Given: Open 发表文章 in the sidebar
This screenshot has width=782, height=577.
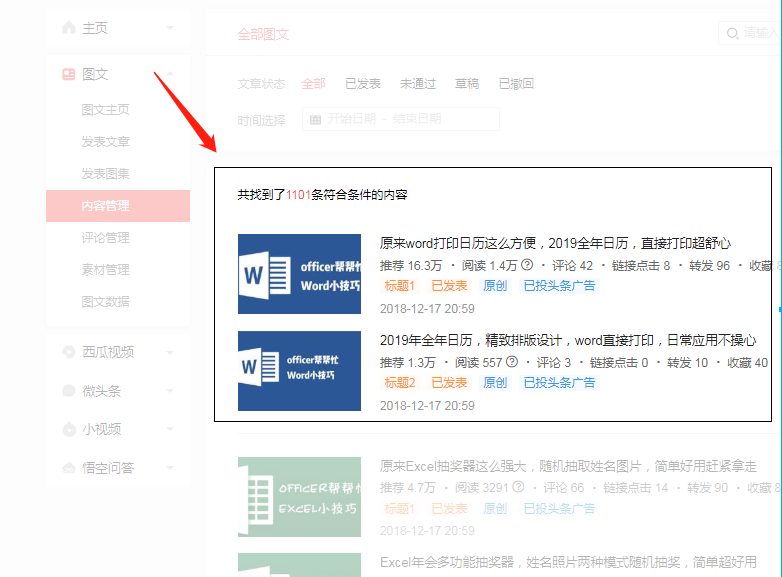Looking at the screenshot, I should coord(105,142).
